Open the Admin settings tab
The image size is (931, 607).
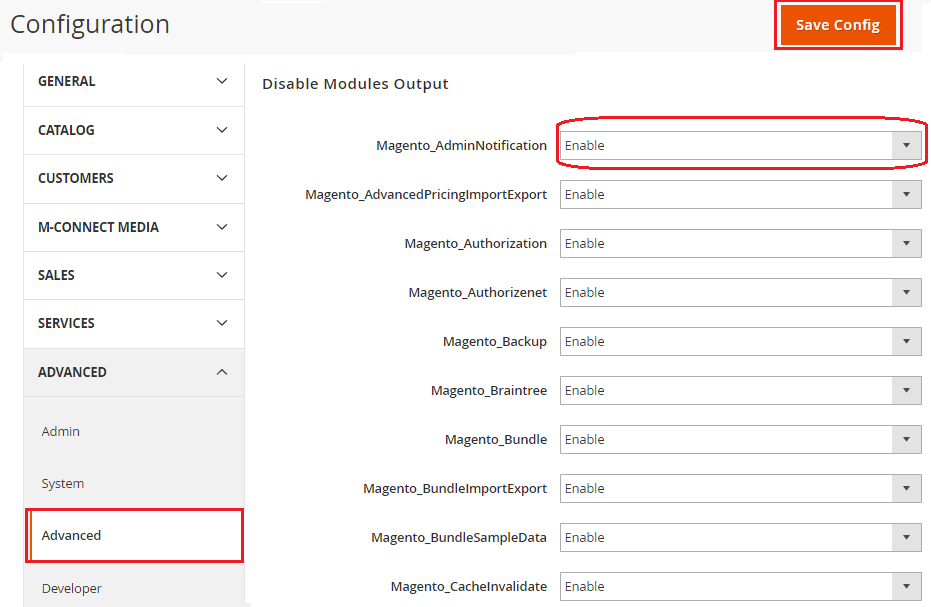pyautogui.click(x=61, y=432)
